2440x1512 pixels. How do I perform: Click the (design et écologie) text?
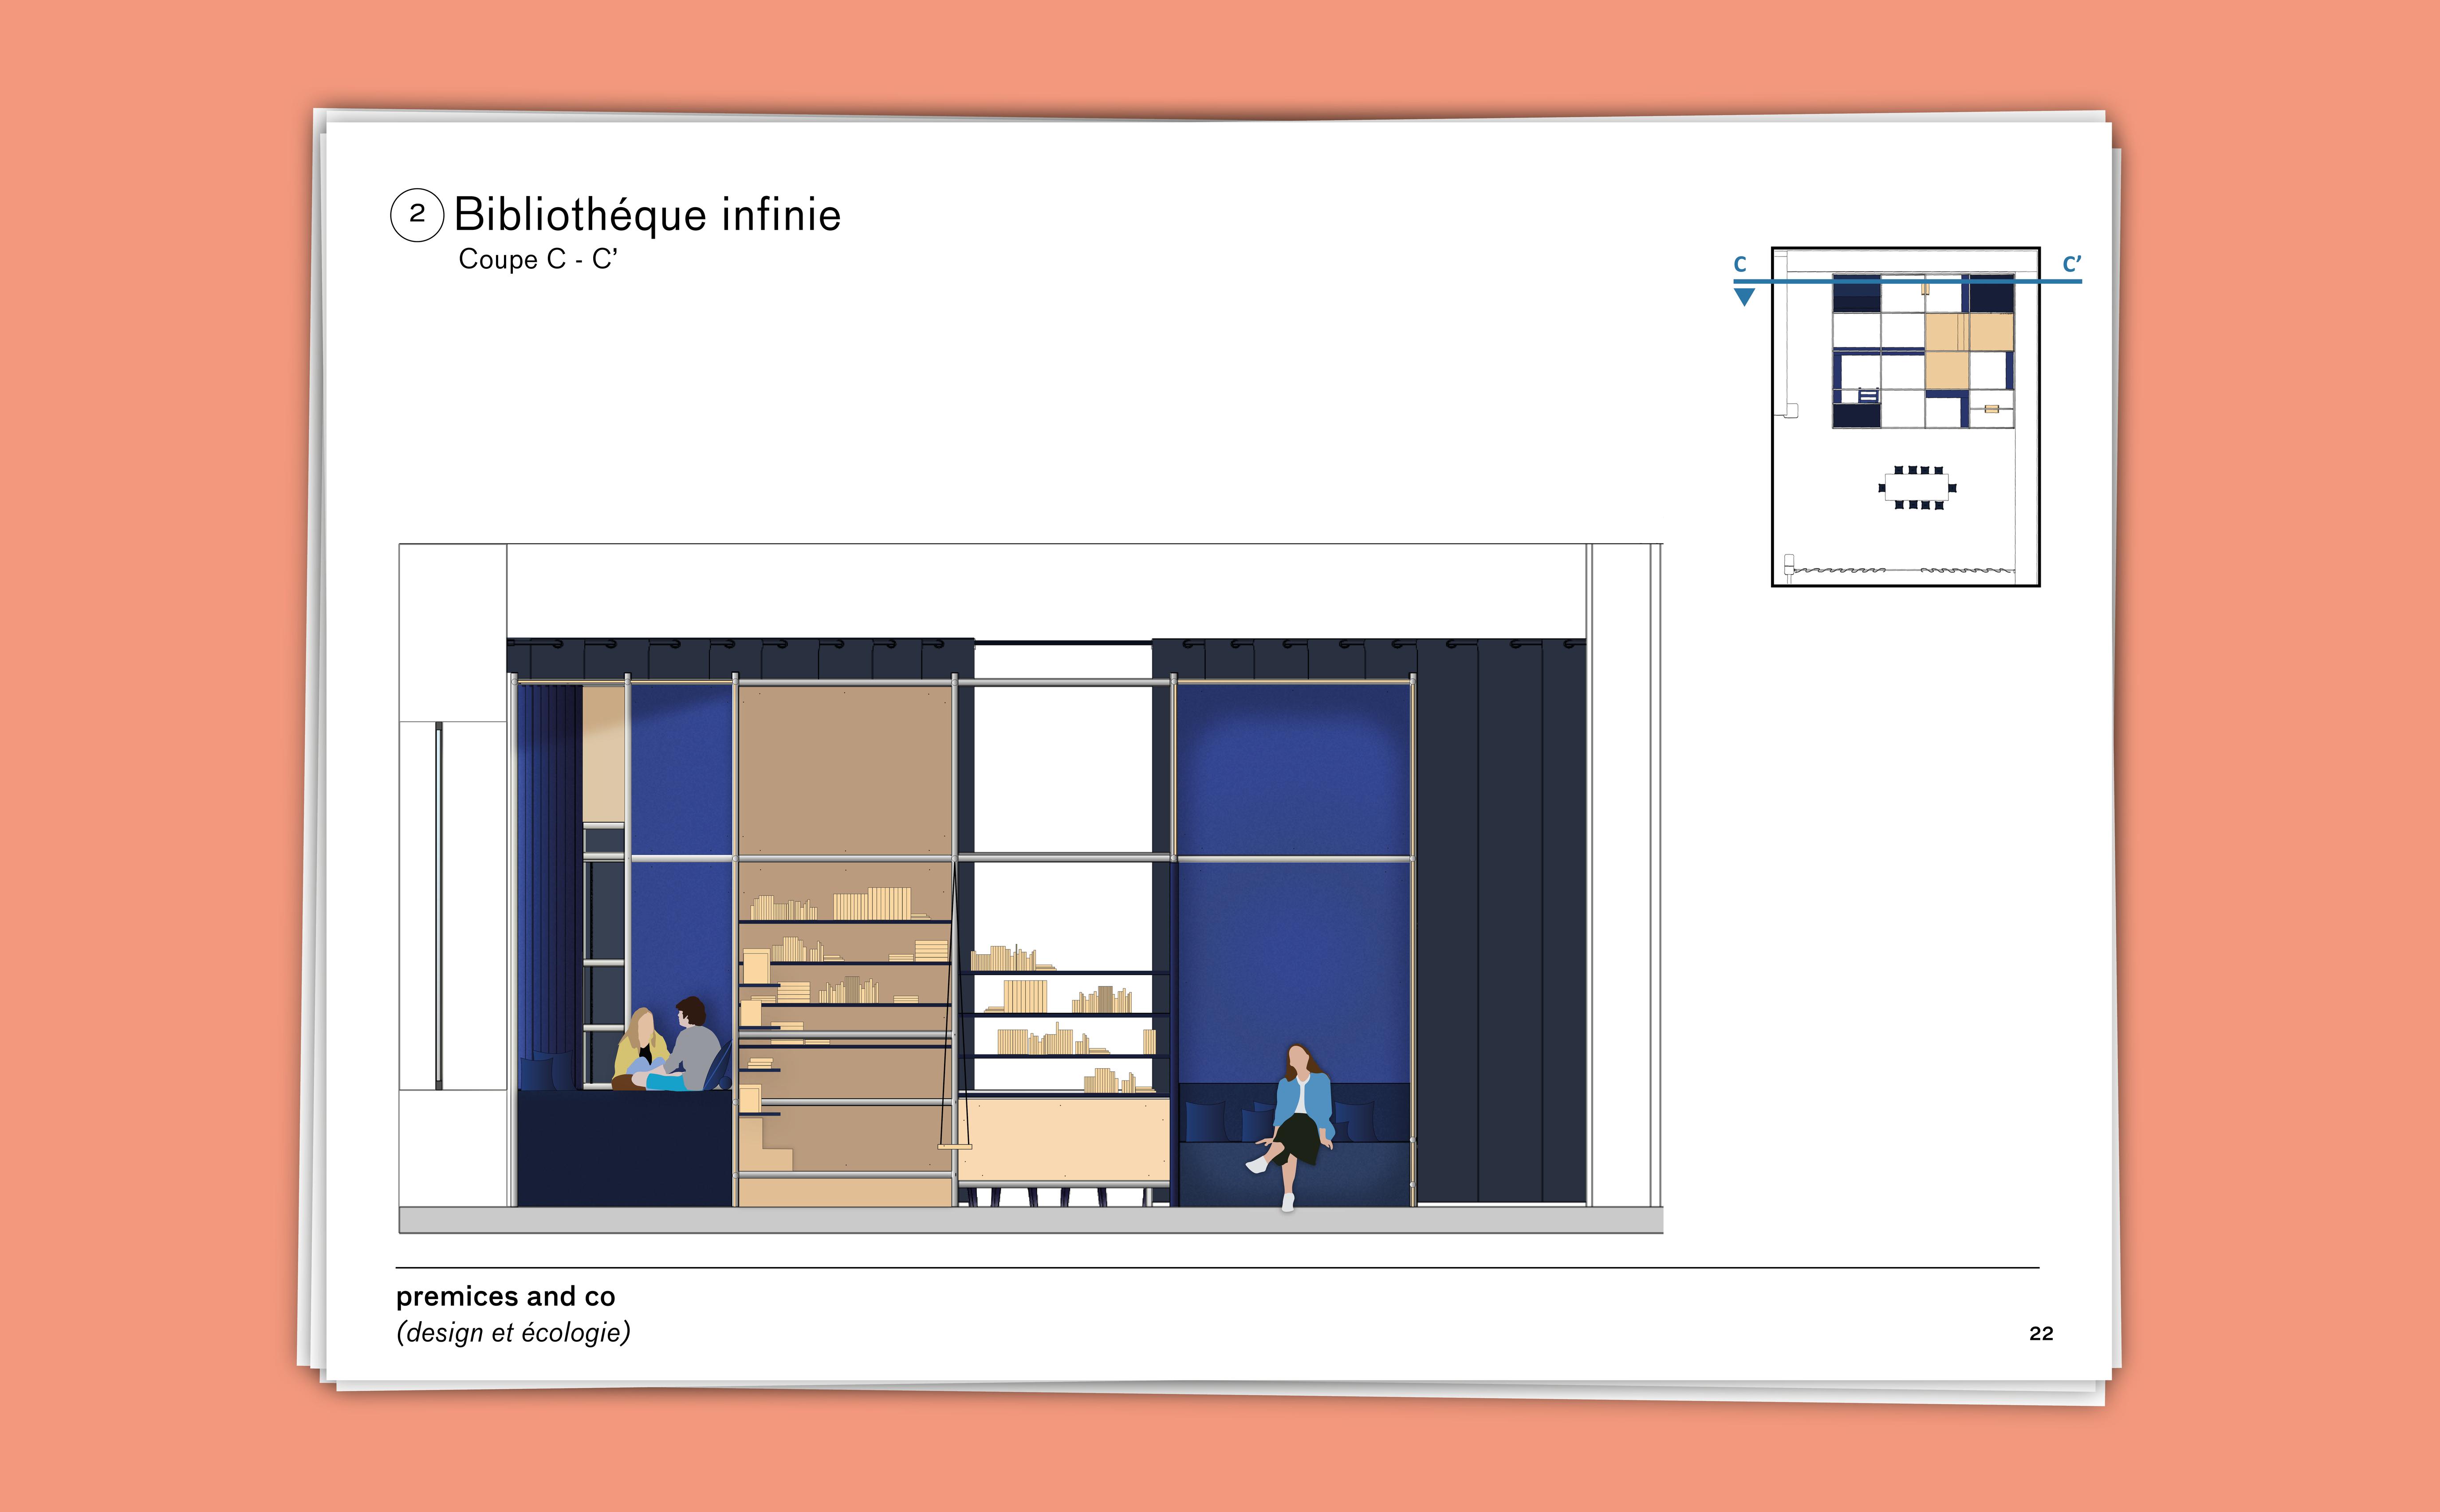pyautogui.click(x=513, y=1333)
